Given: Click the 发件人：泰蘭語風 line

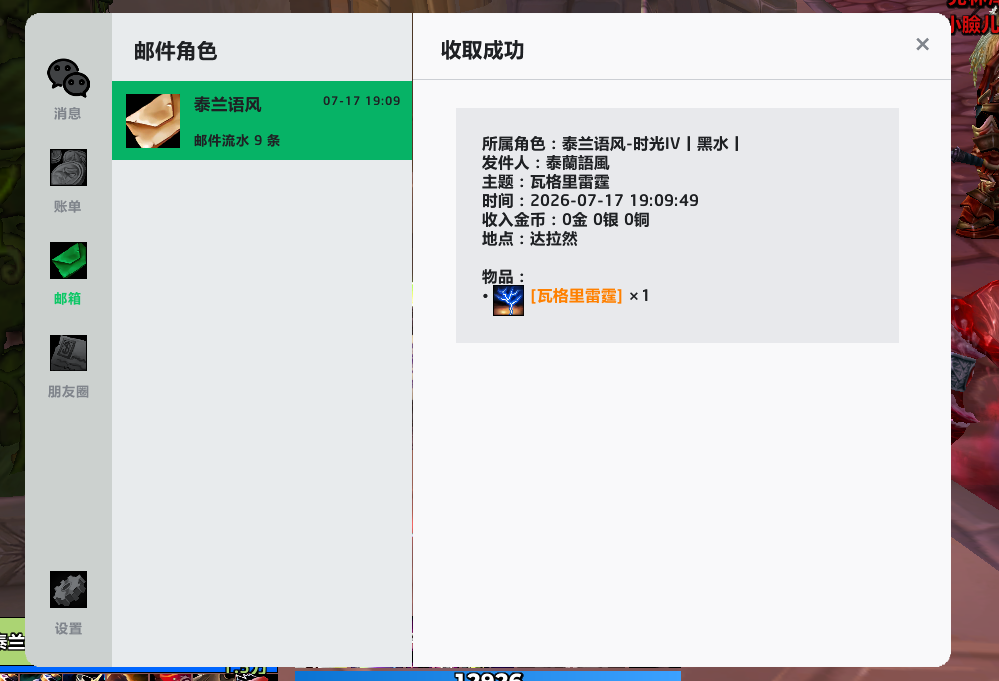Looking at the screenshot, I should click(545, 163).
